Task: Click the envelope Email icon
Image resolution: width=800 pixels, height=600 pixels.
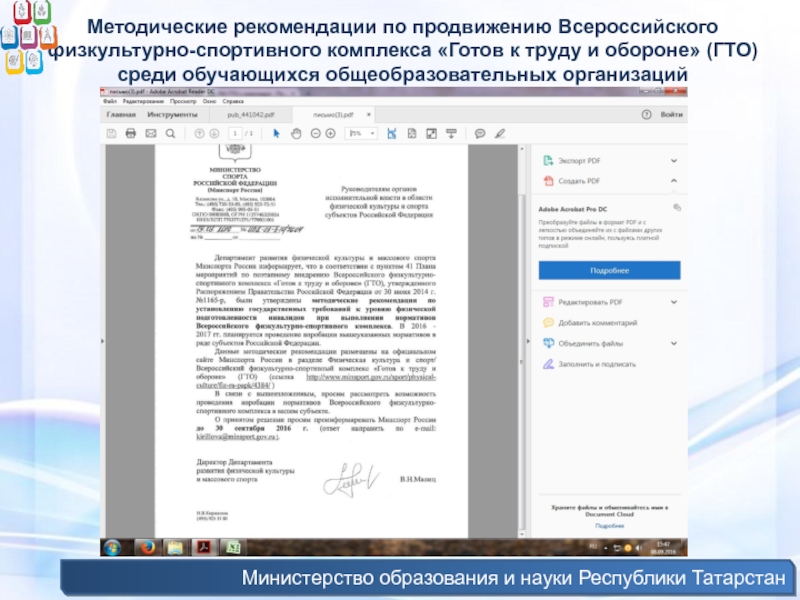Action: click(x=151, y=134)
